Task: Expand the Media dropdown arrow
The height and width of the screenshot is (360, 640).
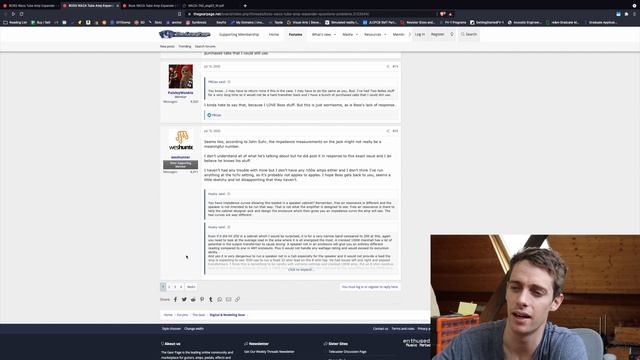Action: pyautogui.click(x=357, y=35)
